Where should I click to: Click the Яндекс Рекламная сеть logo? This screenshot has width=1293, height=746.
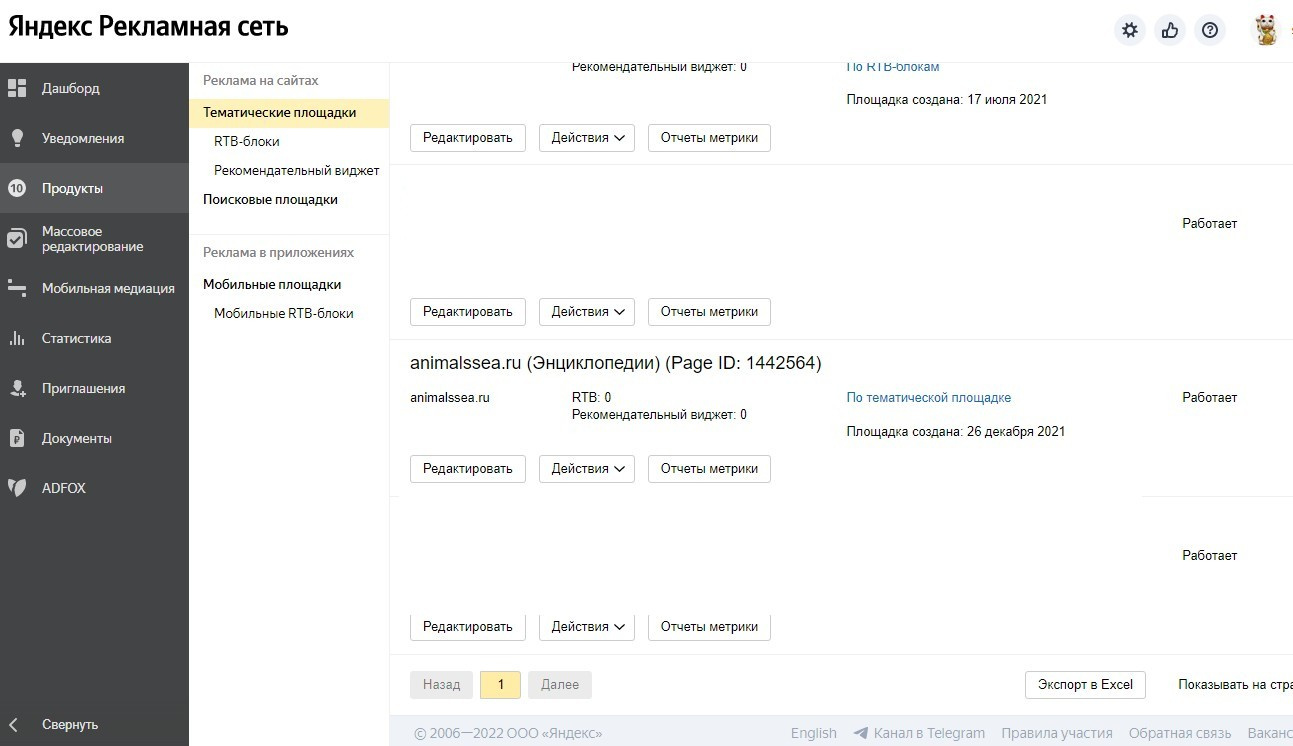(149, 27)
